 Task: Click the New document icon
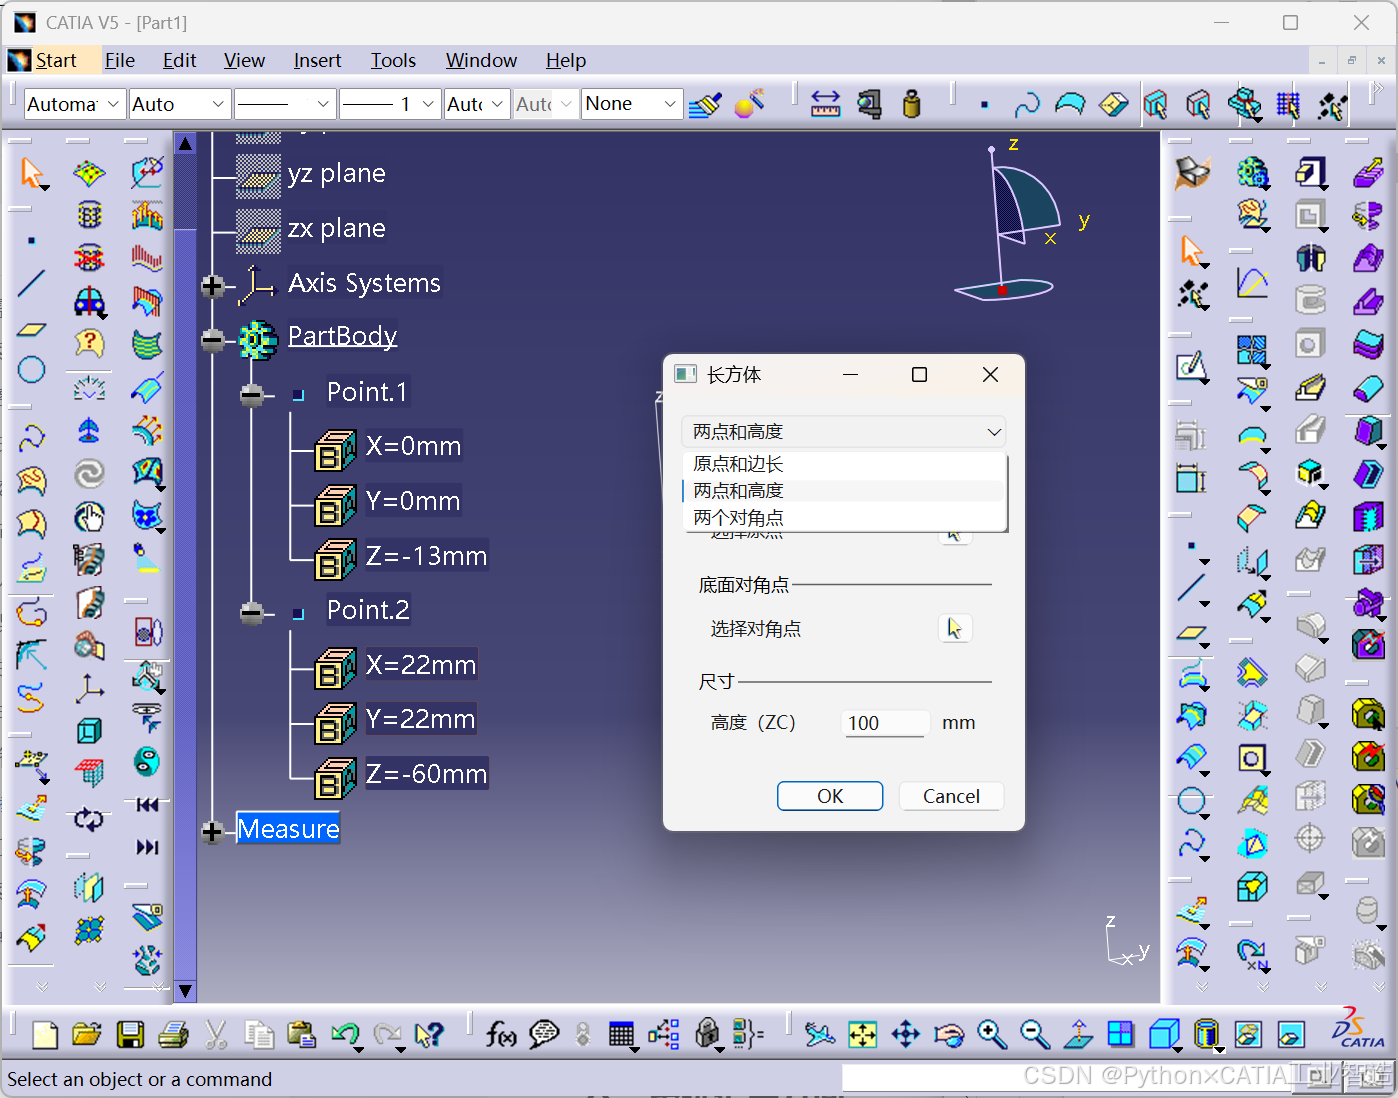coord(45,1034)
